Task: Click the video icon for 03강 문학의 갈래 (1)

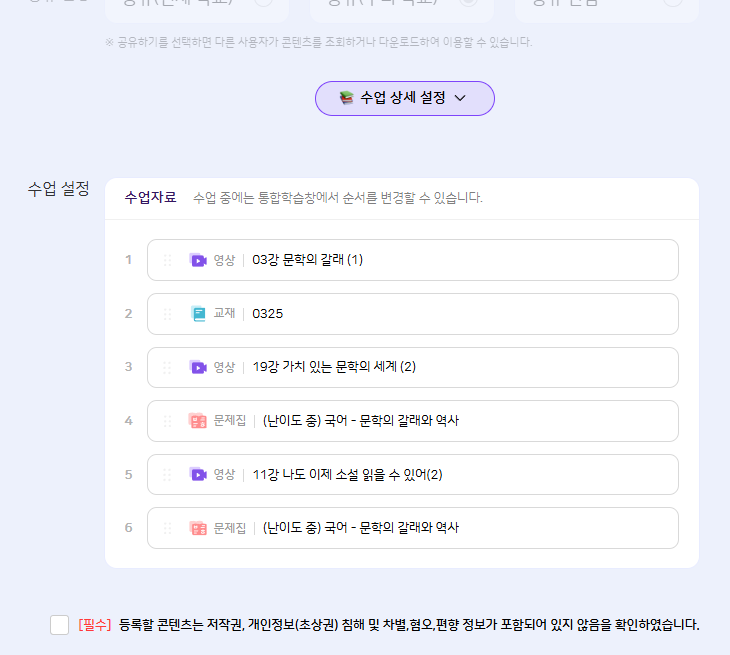Action: click(198, 260)
